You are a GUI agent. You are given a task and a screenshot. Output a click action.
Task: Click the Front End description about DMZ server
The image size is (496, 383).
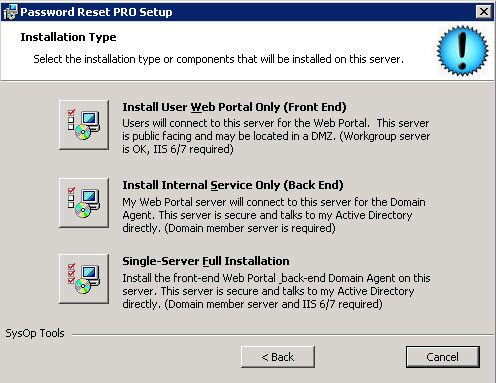(276, 136)
